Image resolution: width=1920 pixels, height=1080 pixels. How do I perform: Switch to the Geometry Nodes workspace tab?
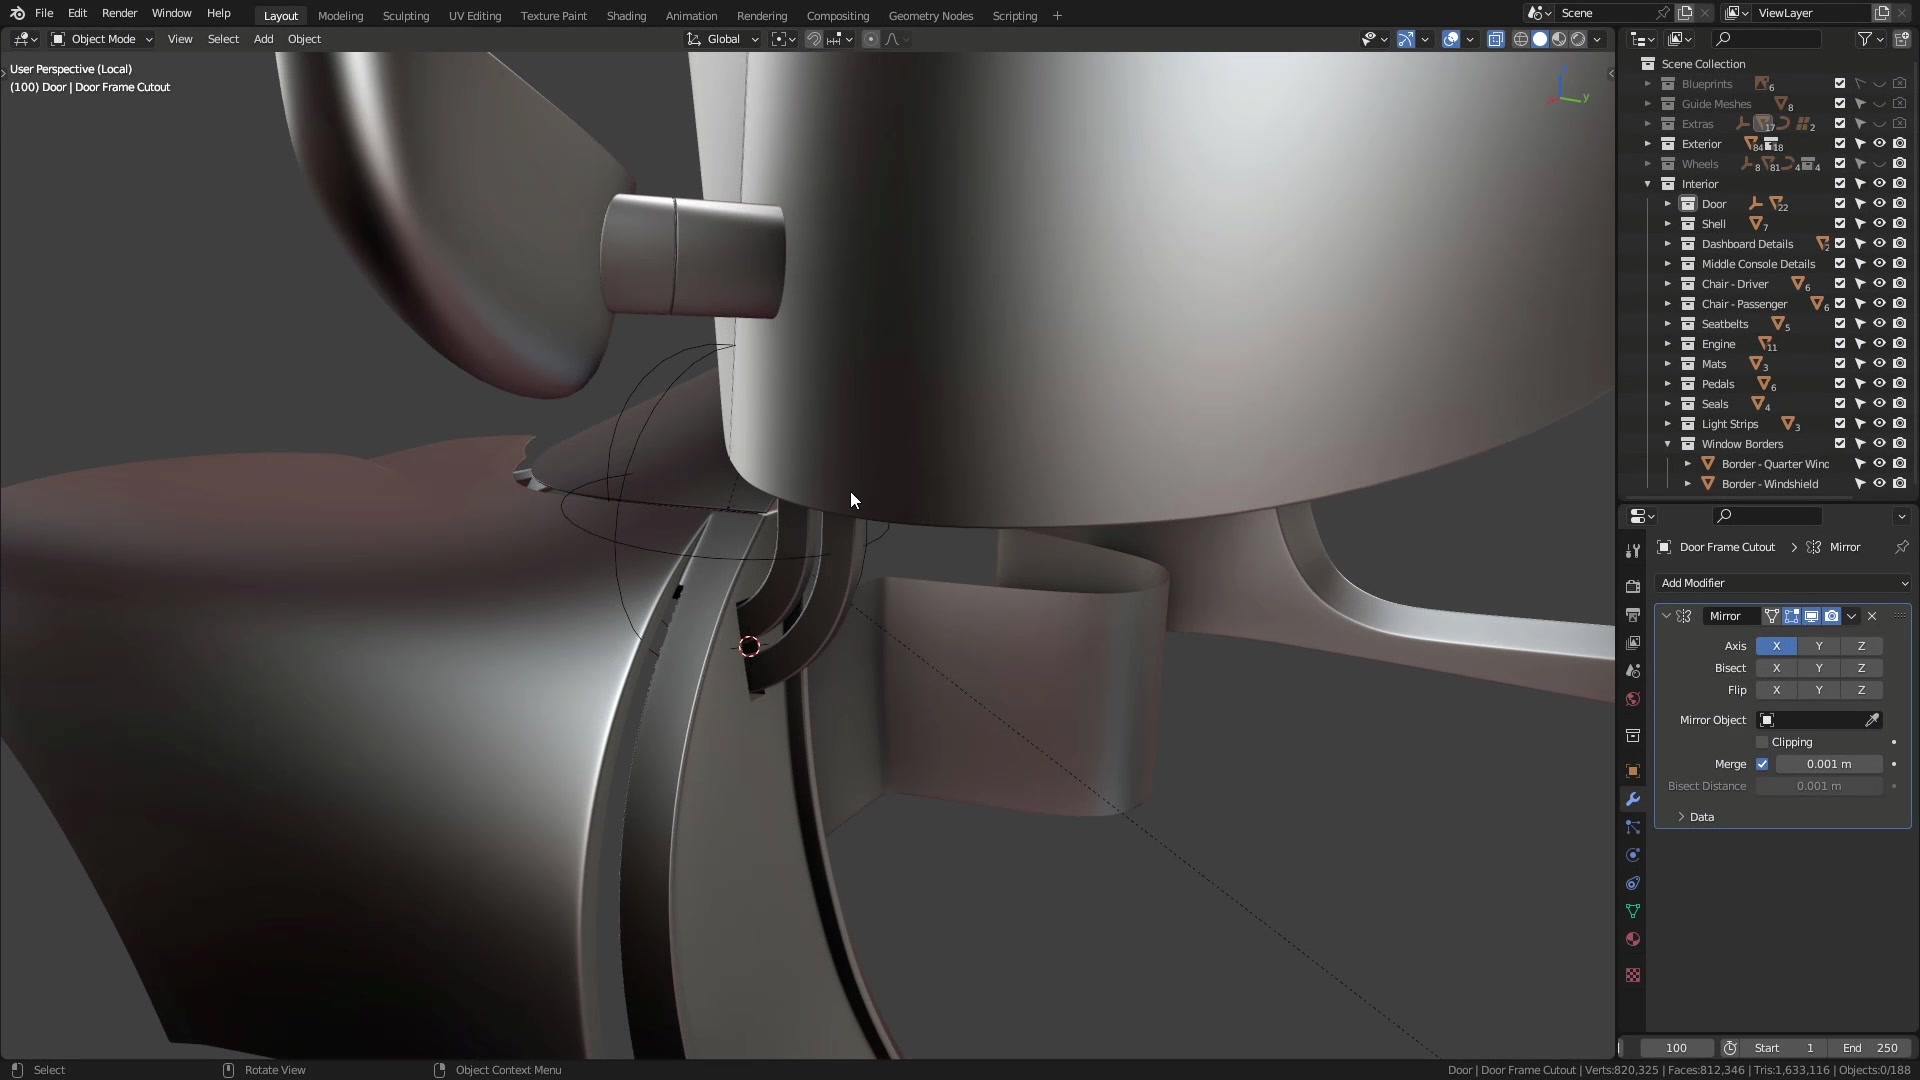[930, 15]
